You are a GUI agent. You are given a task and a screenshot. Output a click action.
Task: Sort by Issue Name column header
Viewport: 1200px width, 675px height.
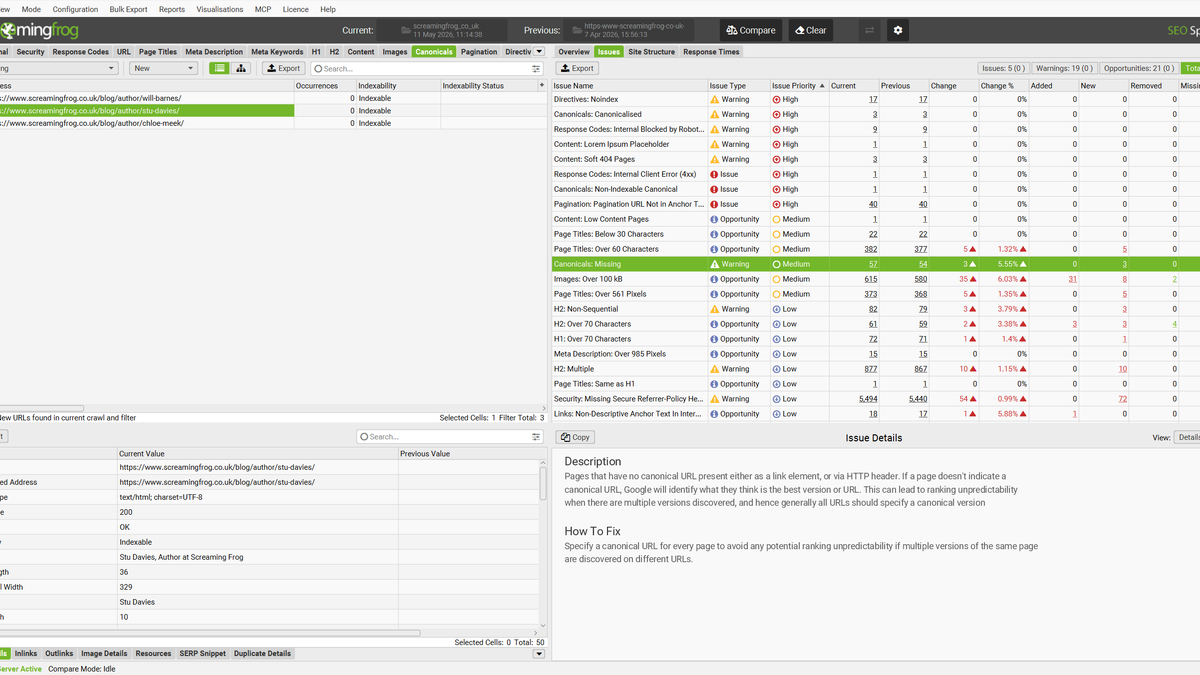click(x=629, y=86)
